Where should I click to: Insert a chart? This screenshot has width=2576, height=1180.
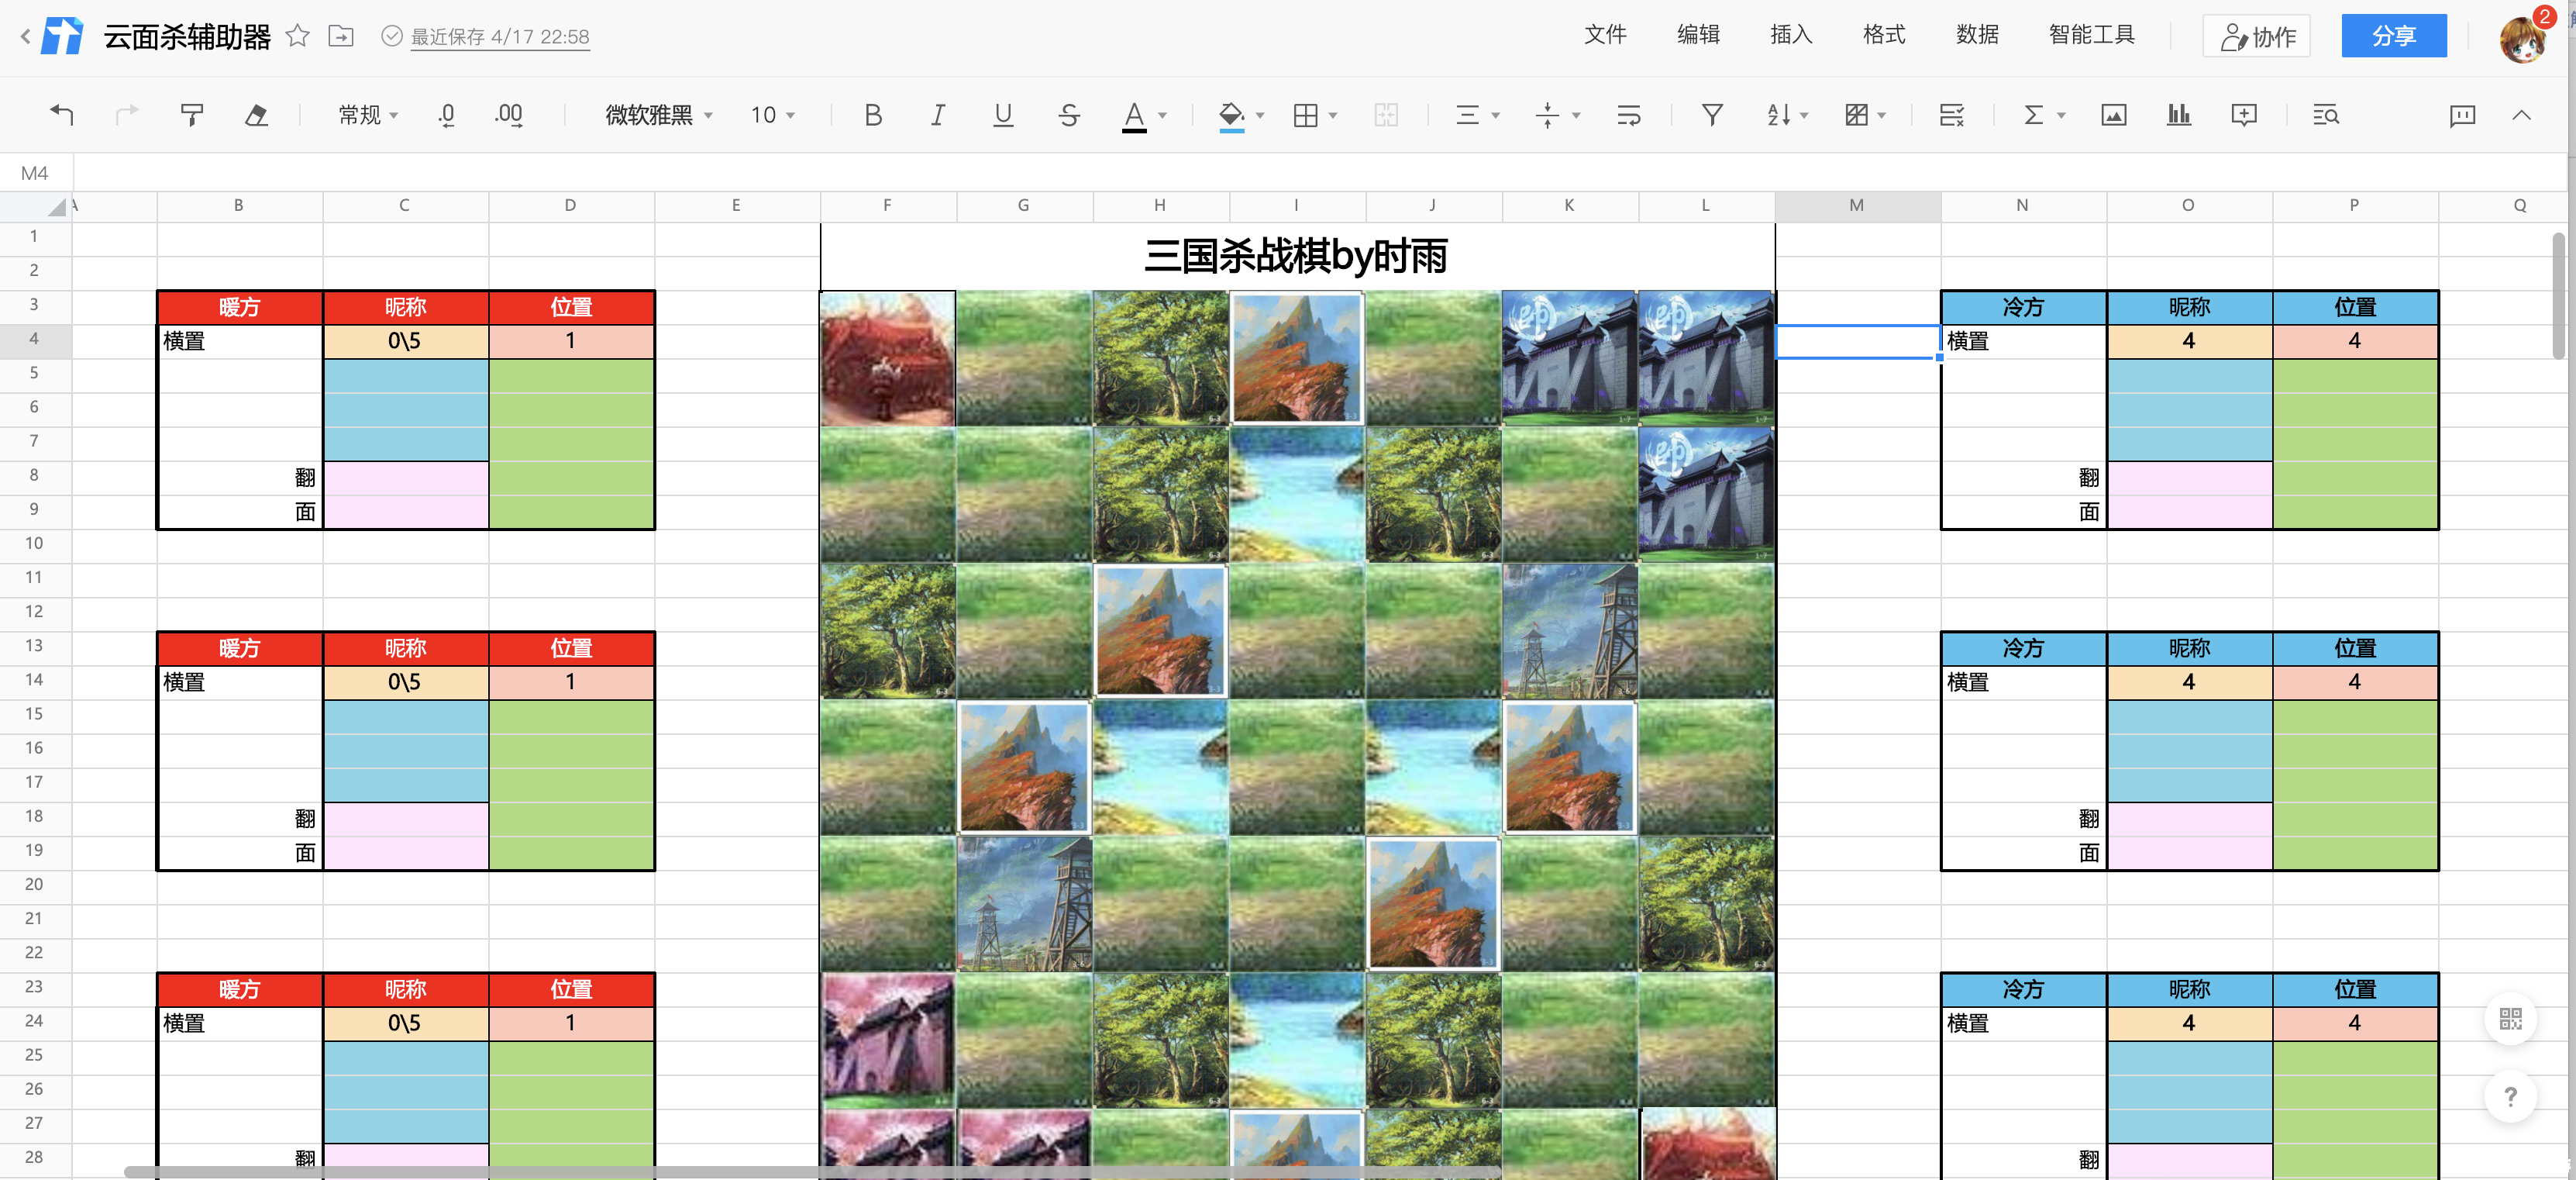[x=2178, y=115]
